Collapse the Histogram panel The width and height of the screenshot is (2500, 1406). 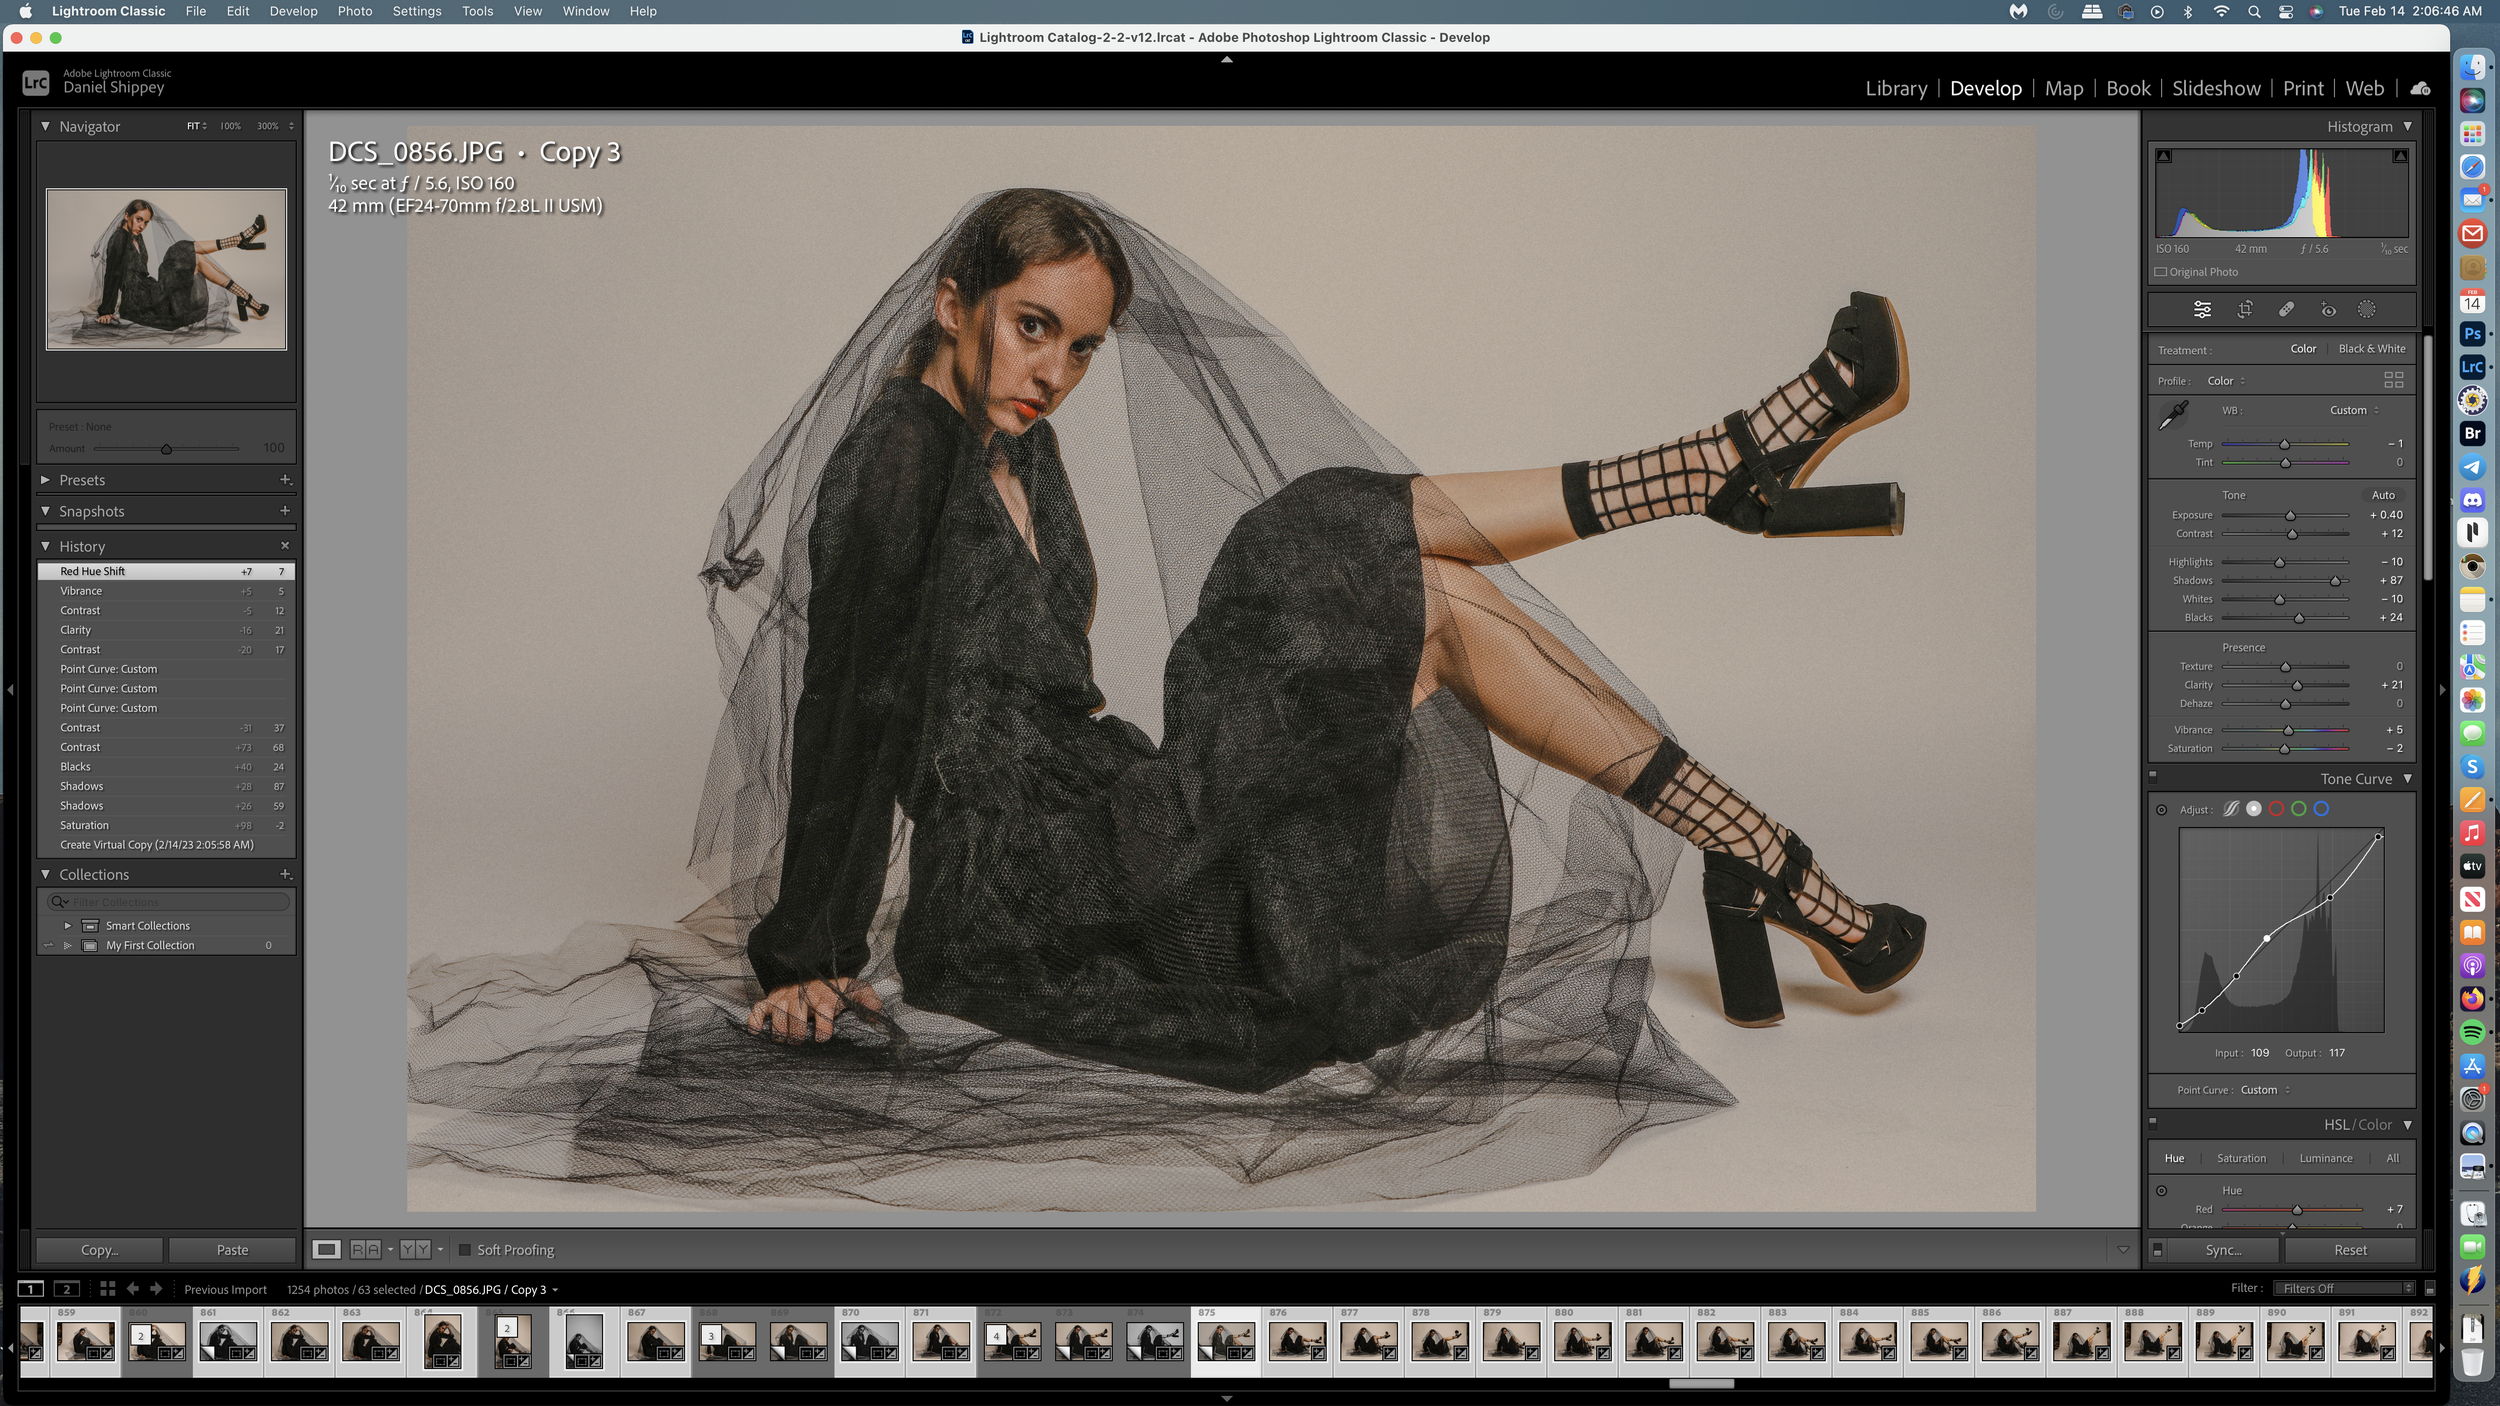point(2407,126)
